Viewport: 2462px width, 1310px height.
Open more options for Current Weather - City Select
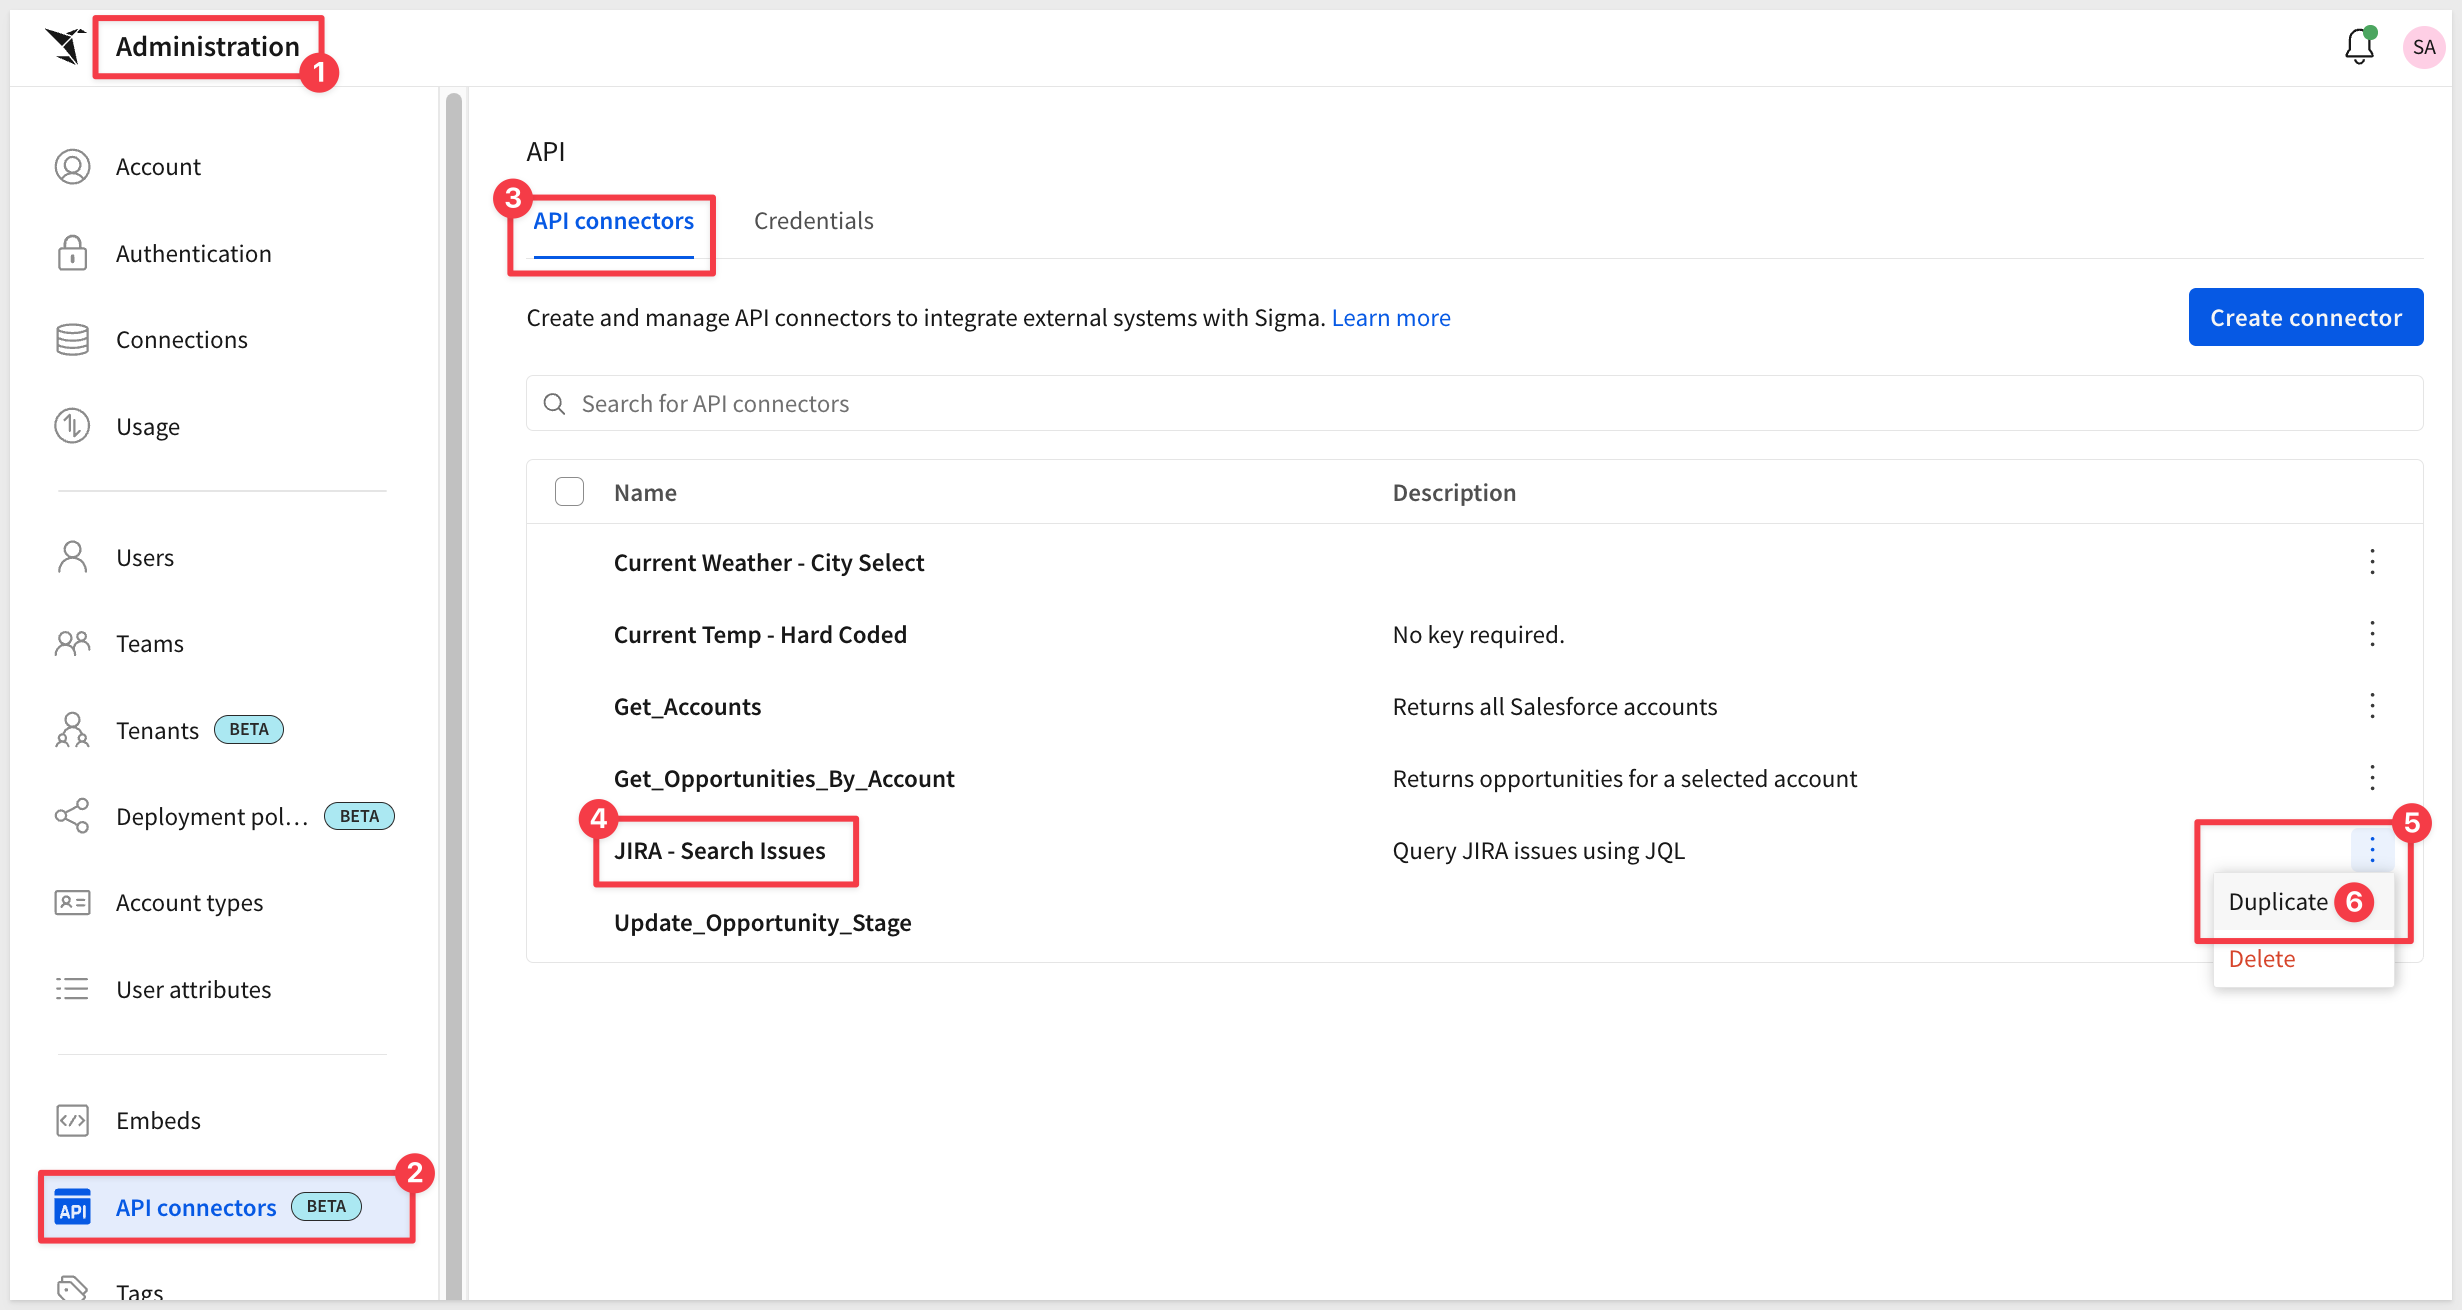click(2371, 562)
